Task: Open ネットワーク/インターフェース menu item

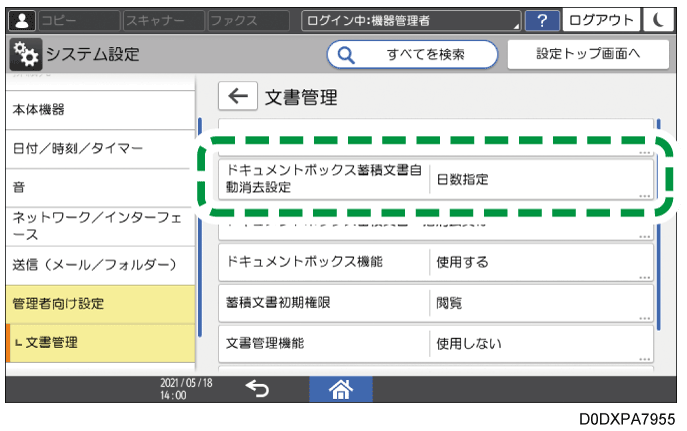Action: [100, 226]
